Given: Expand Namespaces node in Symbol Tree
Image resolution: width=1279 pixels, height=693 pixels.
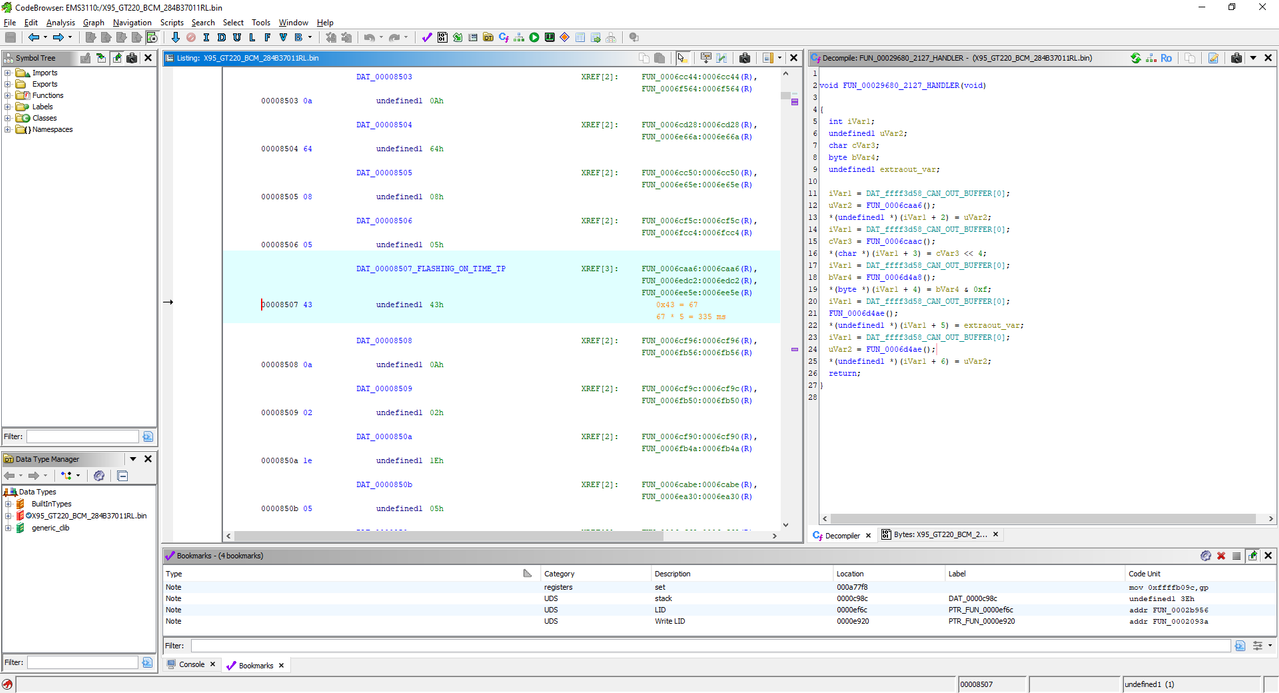Looking at the screenshot, I should coord(8,129).
